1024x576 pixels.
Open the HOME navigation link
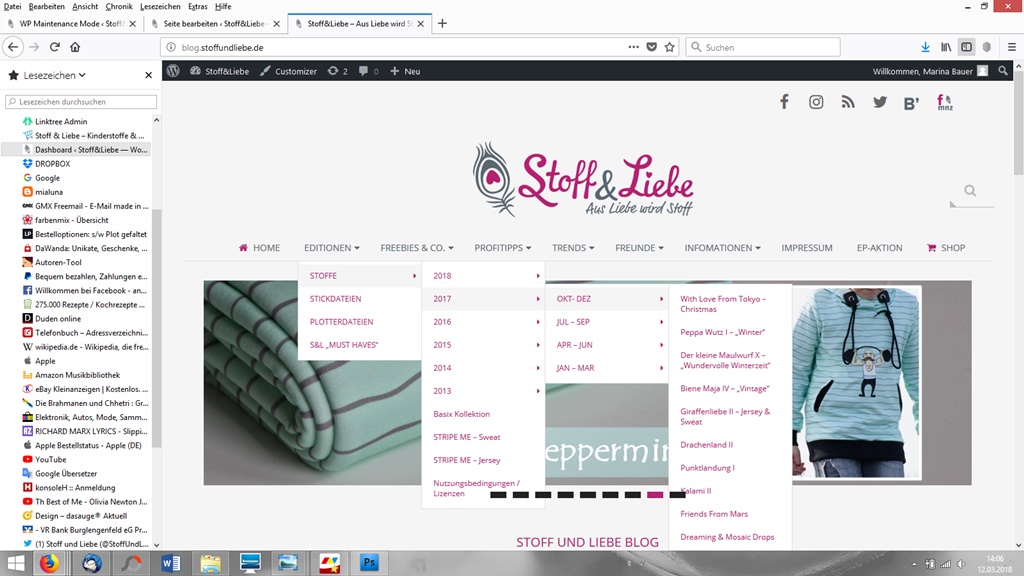pyautogui.click(x=259, y=248)
